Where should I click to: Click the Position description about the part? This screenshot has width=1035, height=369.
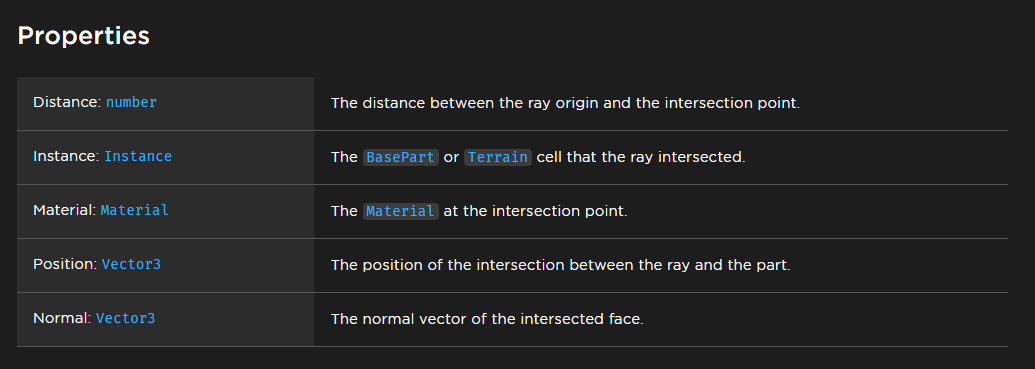[x=560, y=265]
